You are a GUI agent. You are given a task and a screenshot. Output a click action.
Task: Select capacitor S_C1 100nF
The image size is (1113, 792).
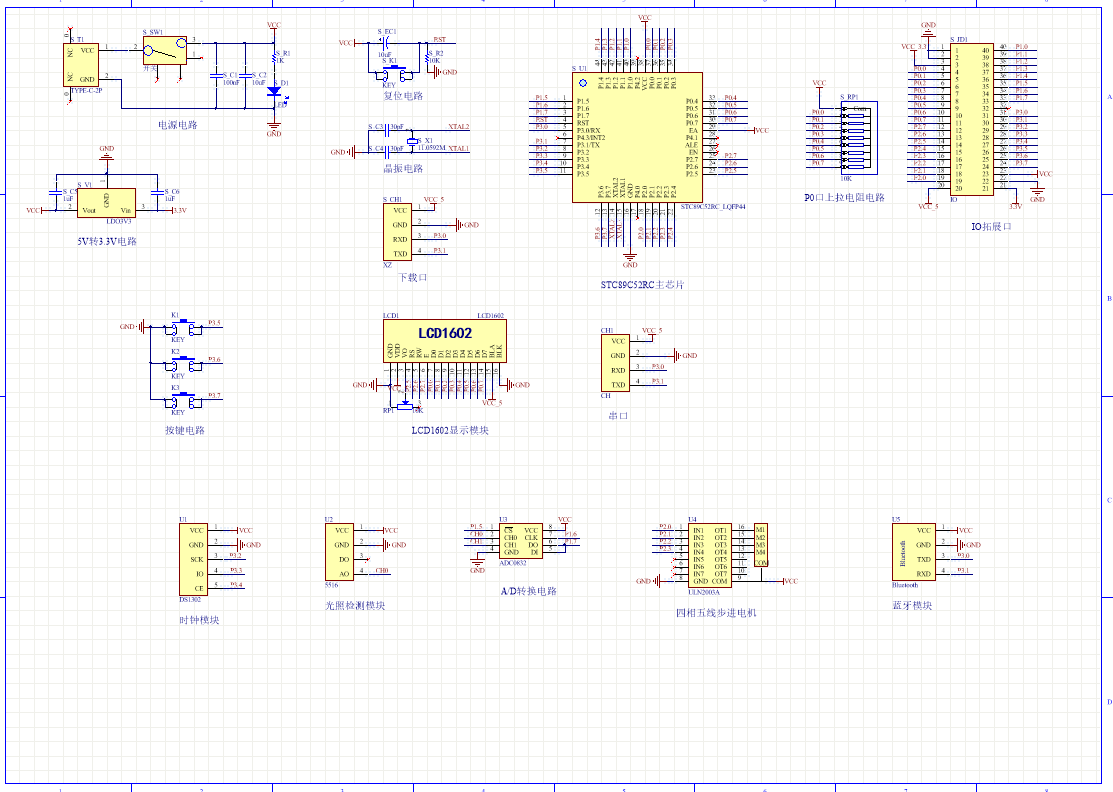216,75
